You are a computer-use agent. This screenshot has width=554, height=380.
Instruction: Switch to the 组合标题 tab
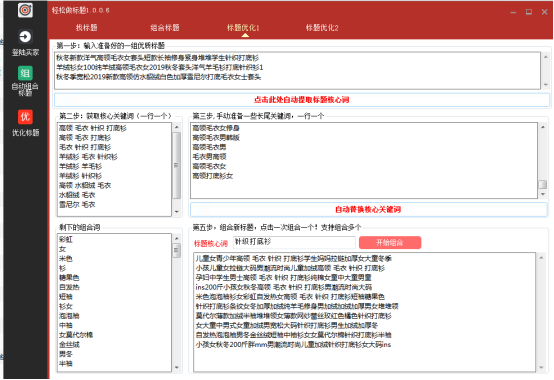(x=165, y=28)
